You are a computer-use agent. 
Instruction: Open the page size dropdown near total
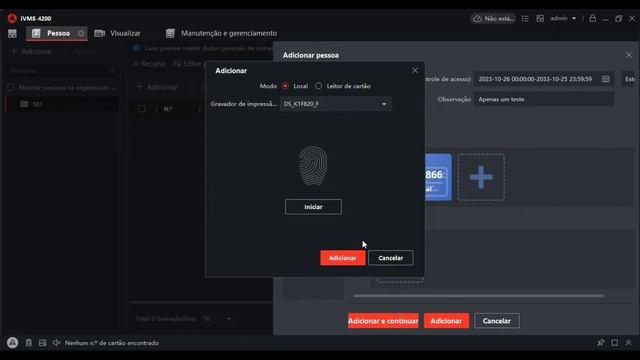[217, 318]
